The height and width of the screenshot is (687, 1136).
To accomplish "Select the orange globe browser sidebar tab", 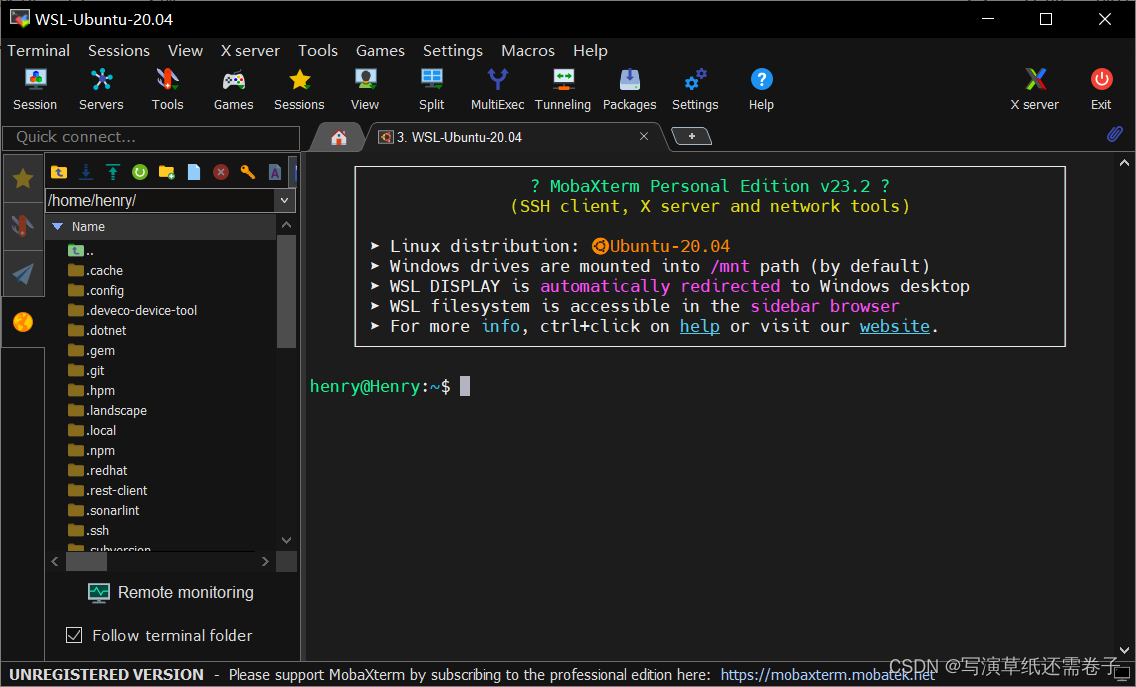I will click(23, 322).
